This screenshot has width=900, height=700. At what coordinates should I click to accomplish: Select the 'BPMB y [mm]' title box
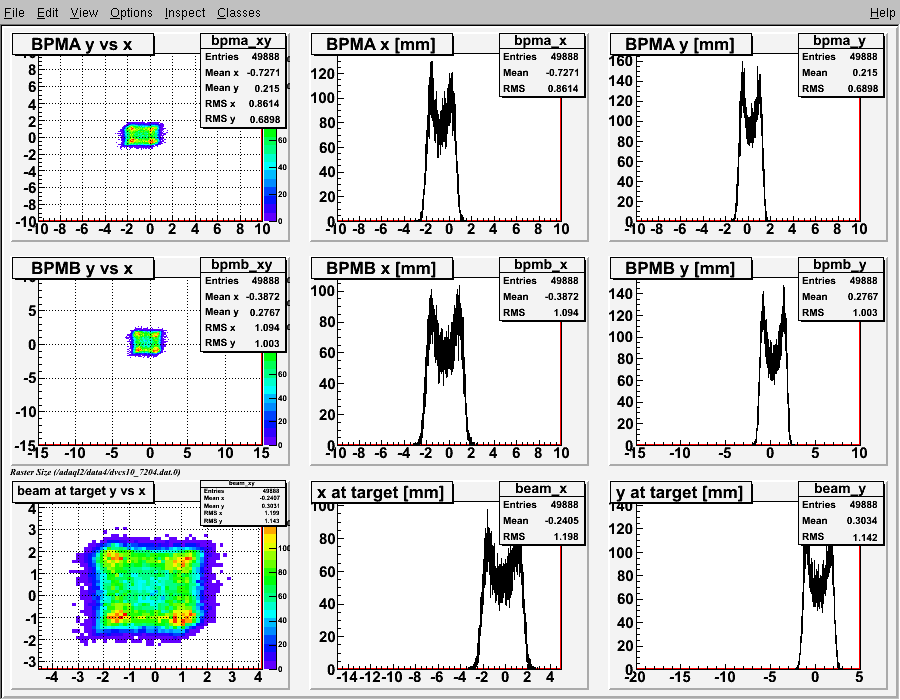tap(681, 268)
